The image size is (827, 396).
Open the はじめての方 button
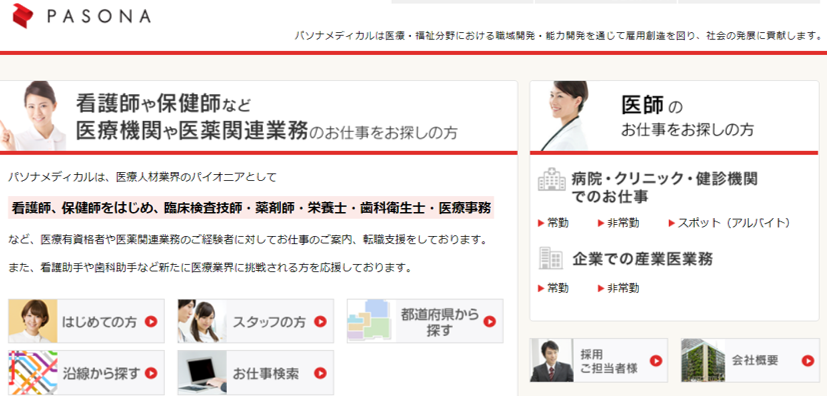tap(86, 321)
